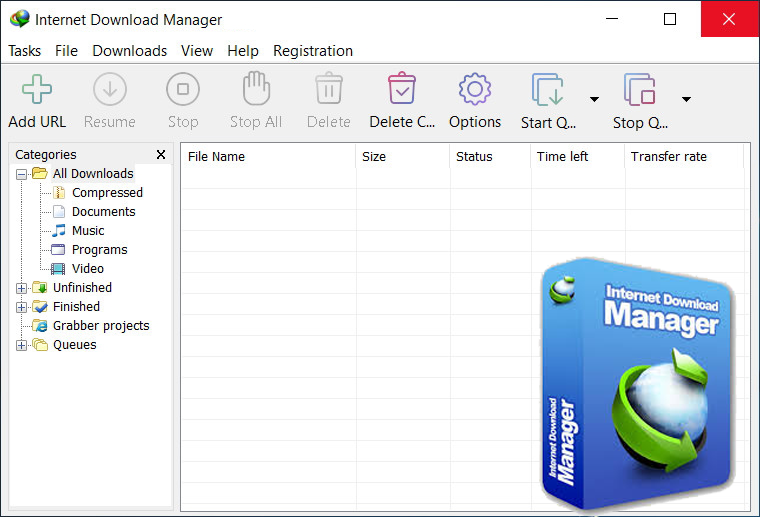Select the Programs category label
The width and height of the screenshot is (760, 517).
tap(100, 250)
